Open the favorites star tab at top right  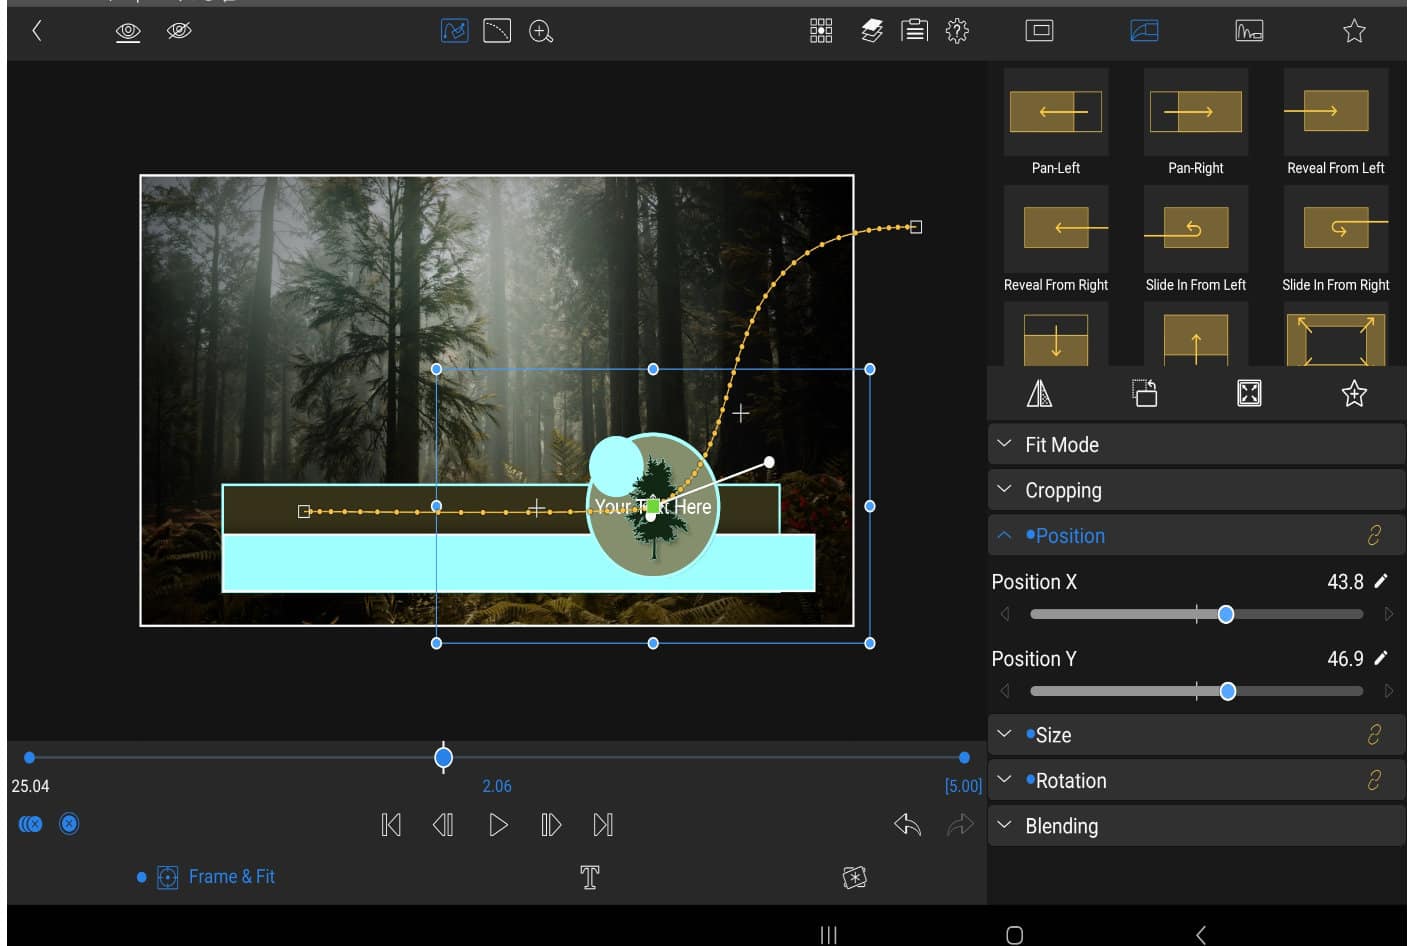pos(1354,31)
